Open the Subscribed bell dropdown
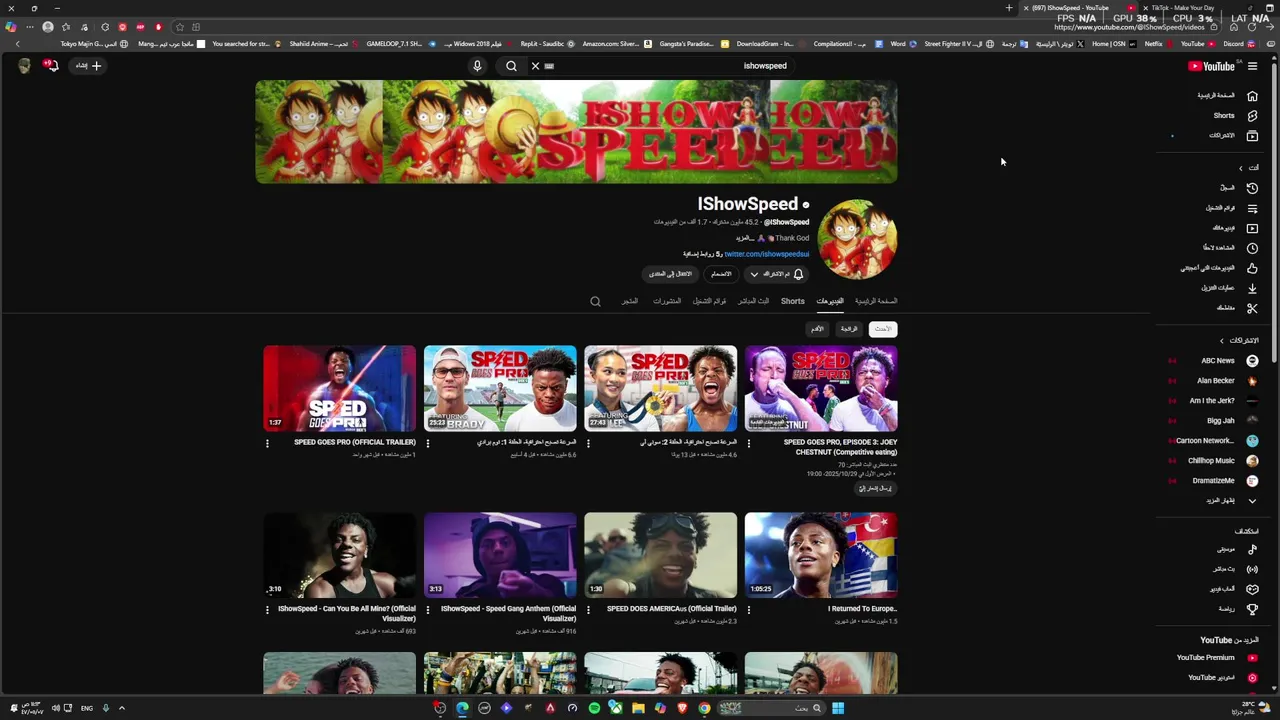Viewport: 1280px width, 720px height. pyautogui.click(x=777, y=274)
